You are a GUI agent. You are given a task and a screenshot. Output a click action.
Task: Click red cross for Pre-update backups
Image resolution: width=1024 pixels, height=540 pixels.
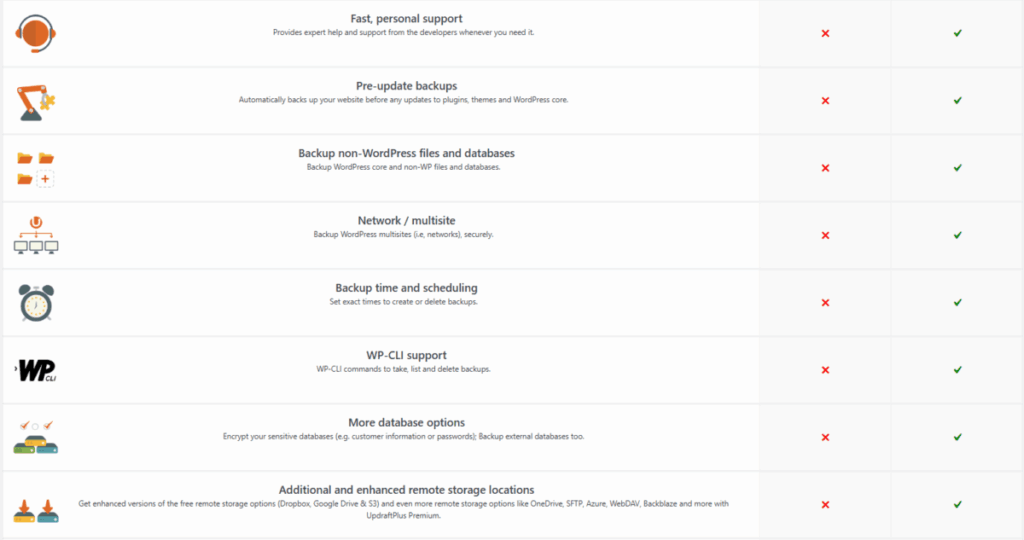click(825, 101)
